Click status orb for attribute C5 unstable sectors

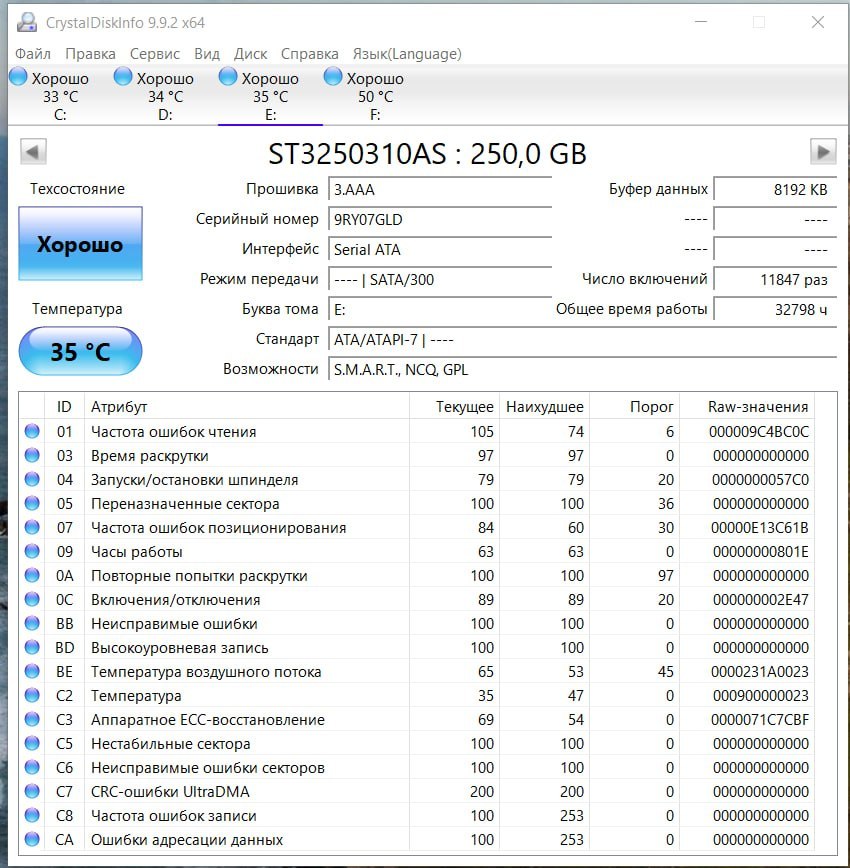click(x=32, y=743)
